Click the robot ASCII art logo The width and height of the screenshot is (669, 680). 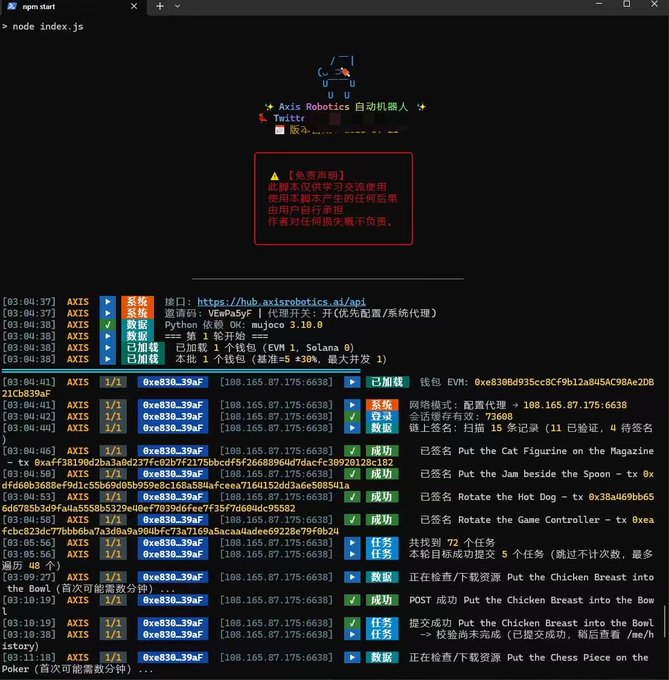click(336, 78)
